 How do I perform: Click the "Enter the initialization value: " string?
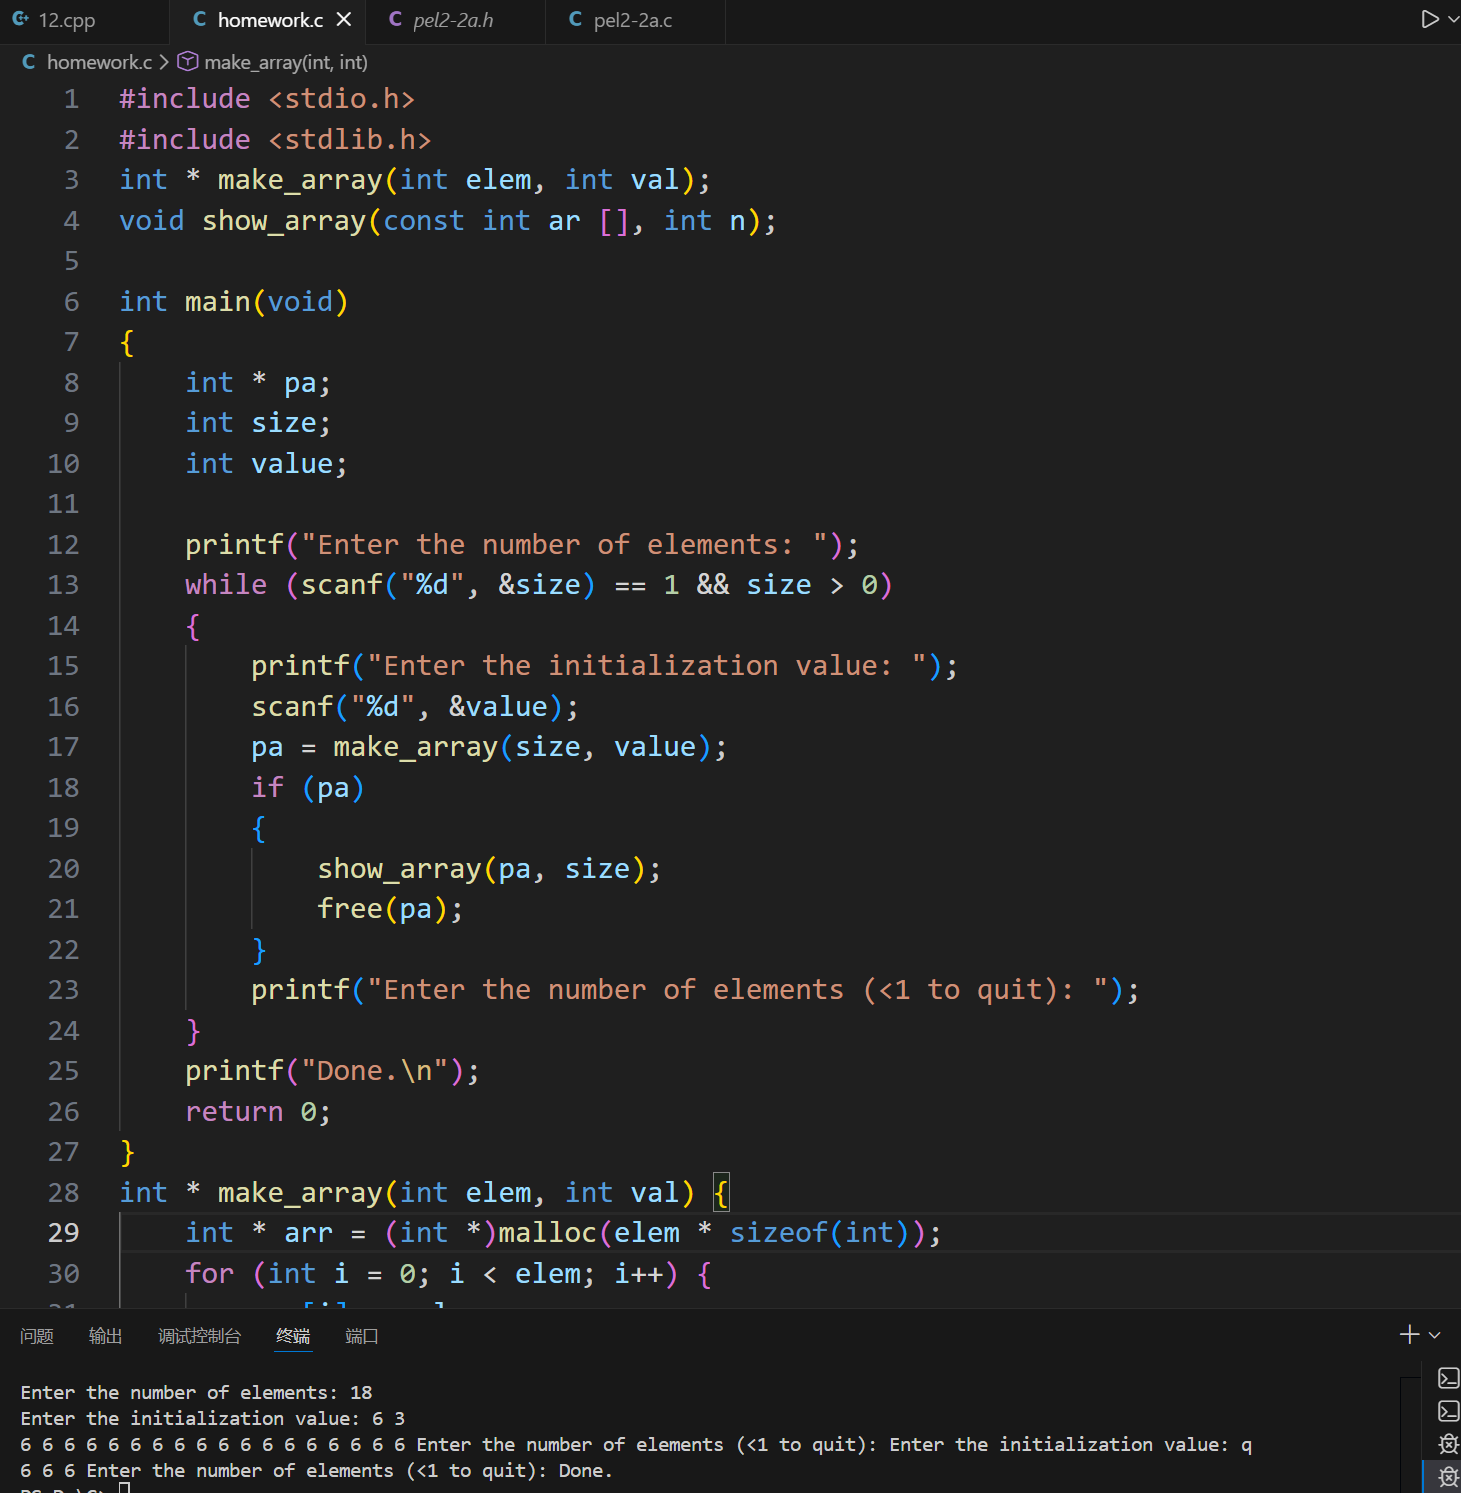click(x=647, y=666)
